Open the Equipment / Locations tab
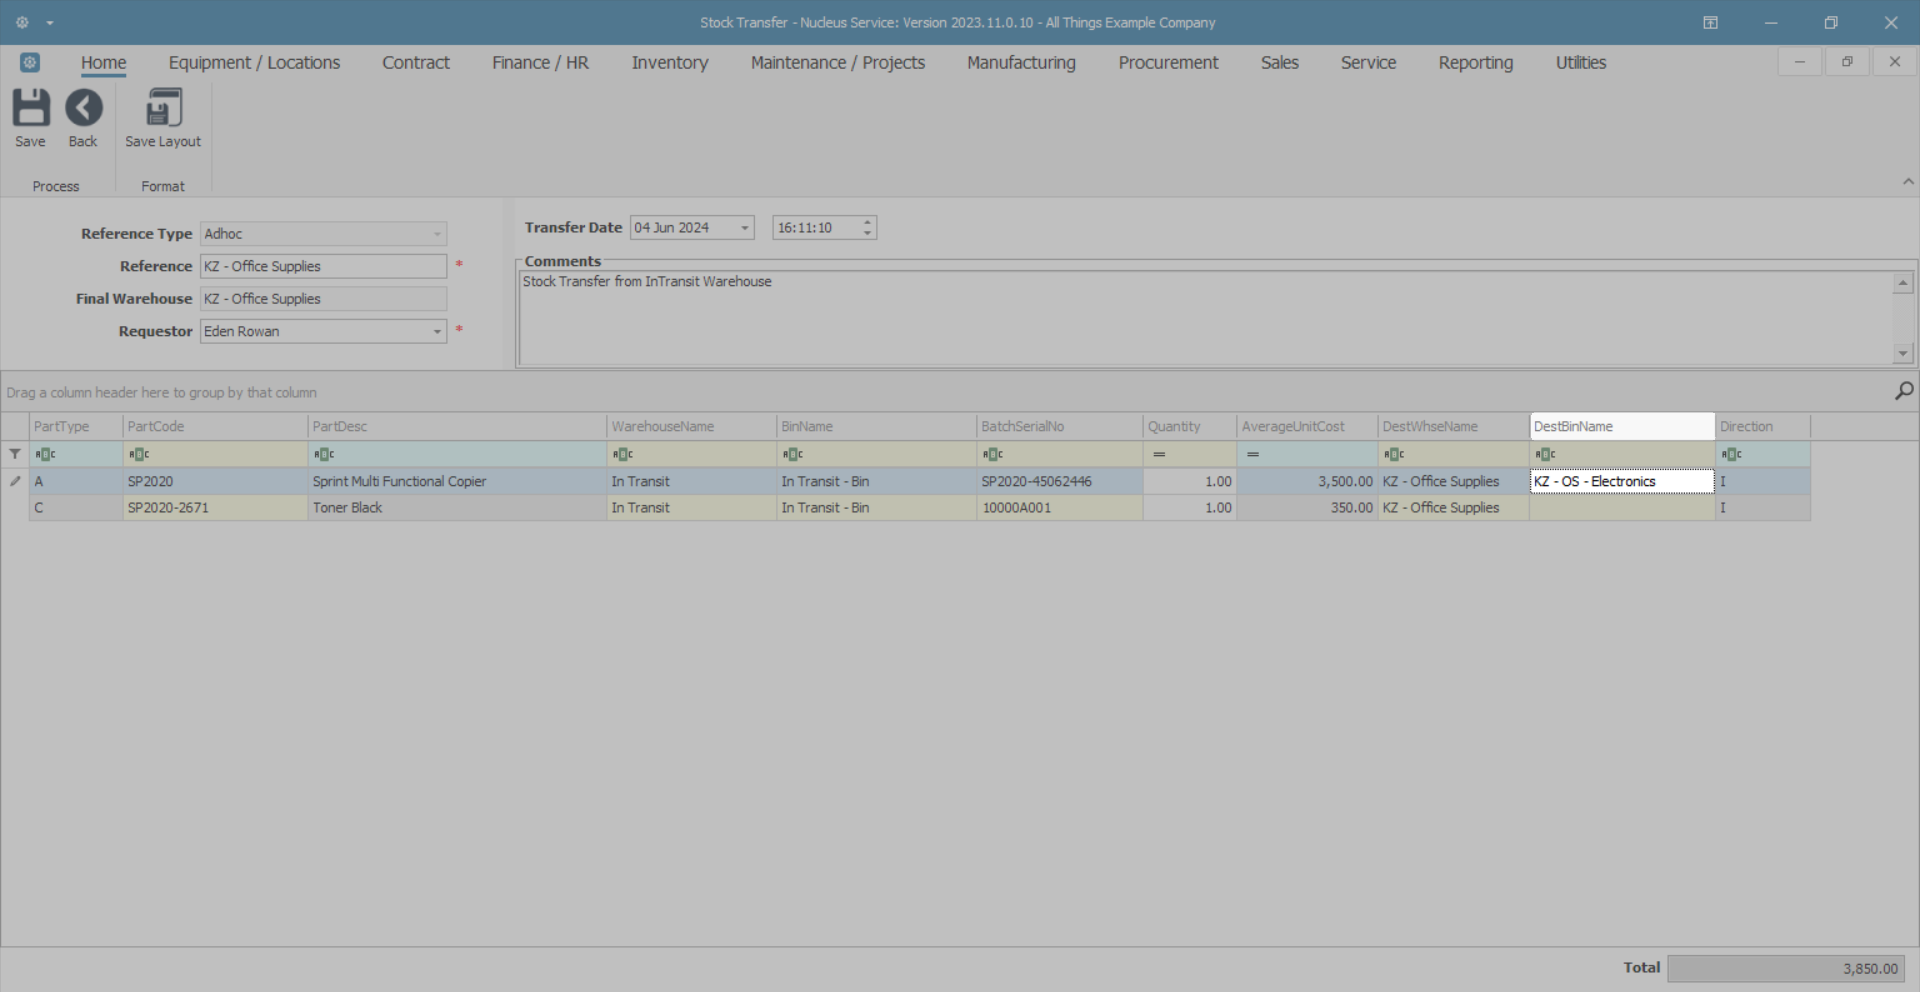Screen dimensions: 1920x992 pos(254,62)
